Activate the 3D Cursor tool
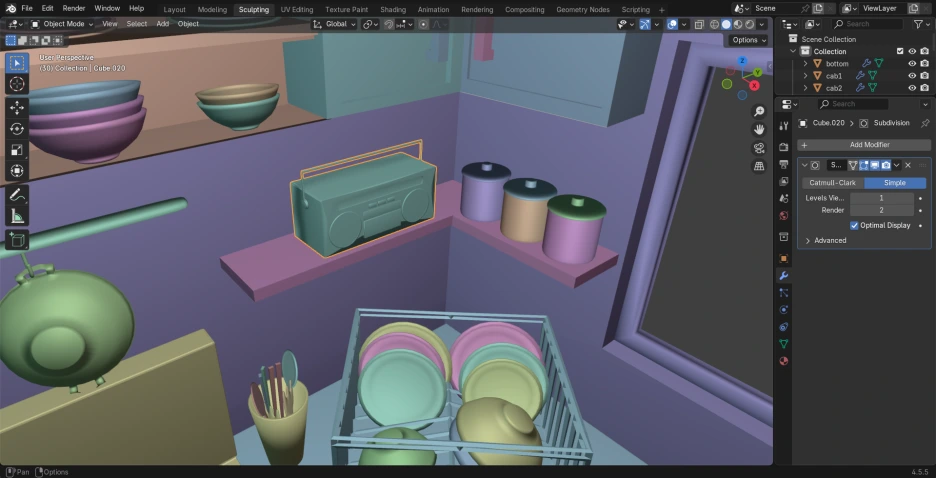The image size is (936, 478). click(17, 84)
